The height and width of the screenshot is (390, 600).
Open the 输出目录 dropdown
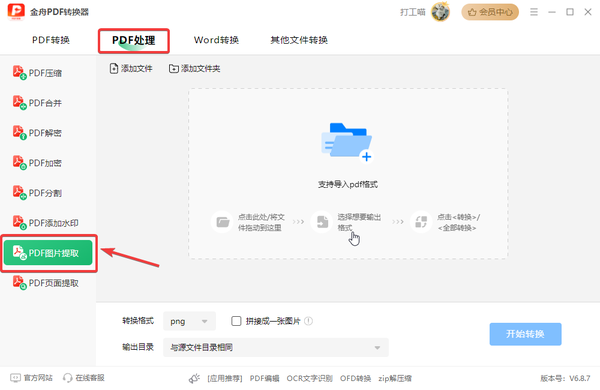click(276, 347)
